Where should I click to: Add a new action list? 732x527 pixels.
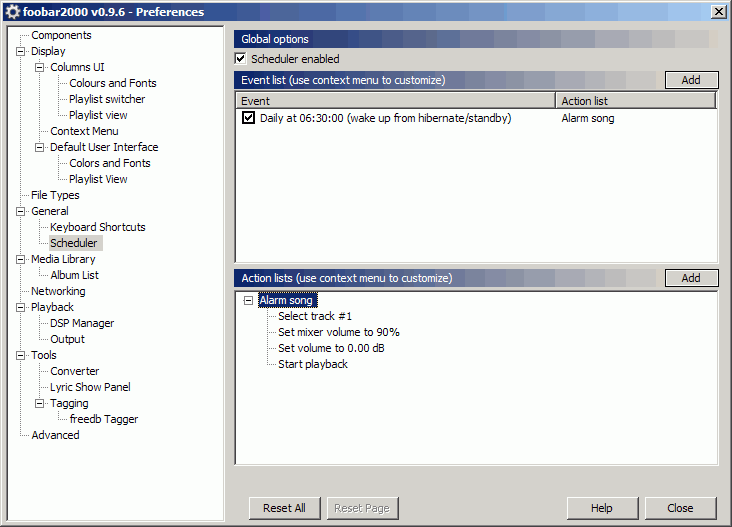pos(691,278)
